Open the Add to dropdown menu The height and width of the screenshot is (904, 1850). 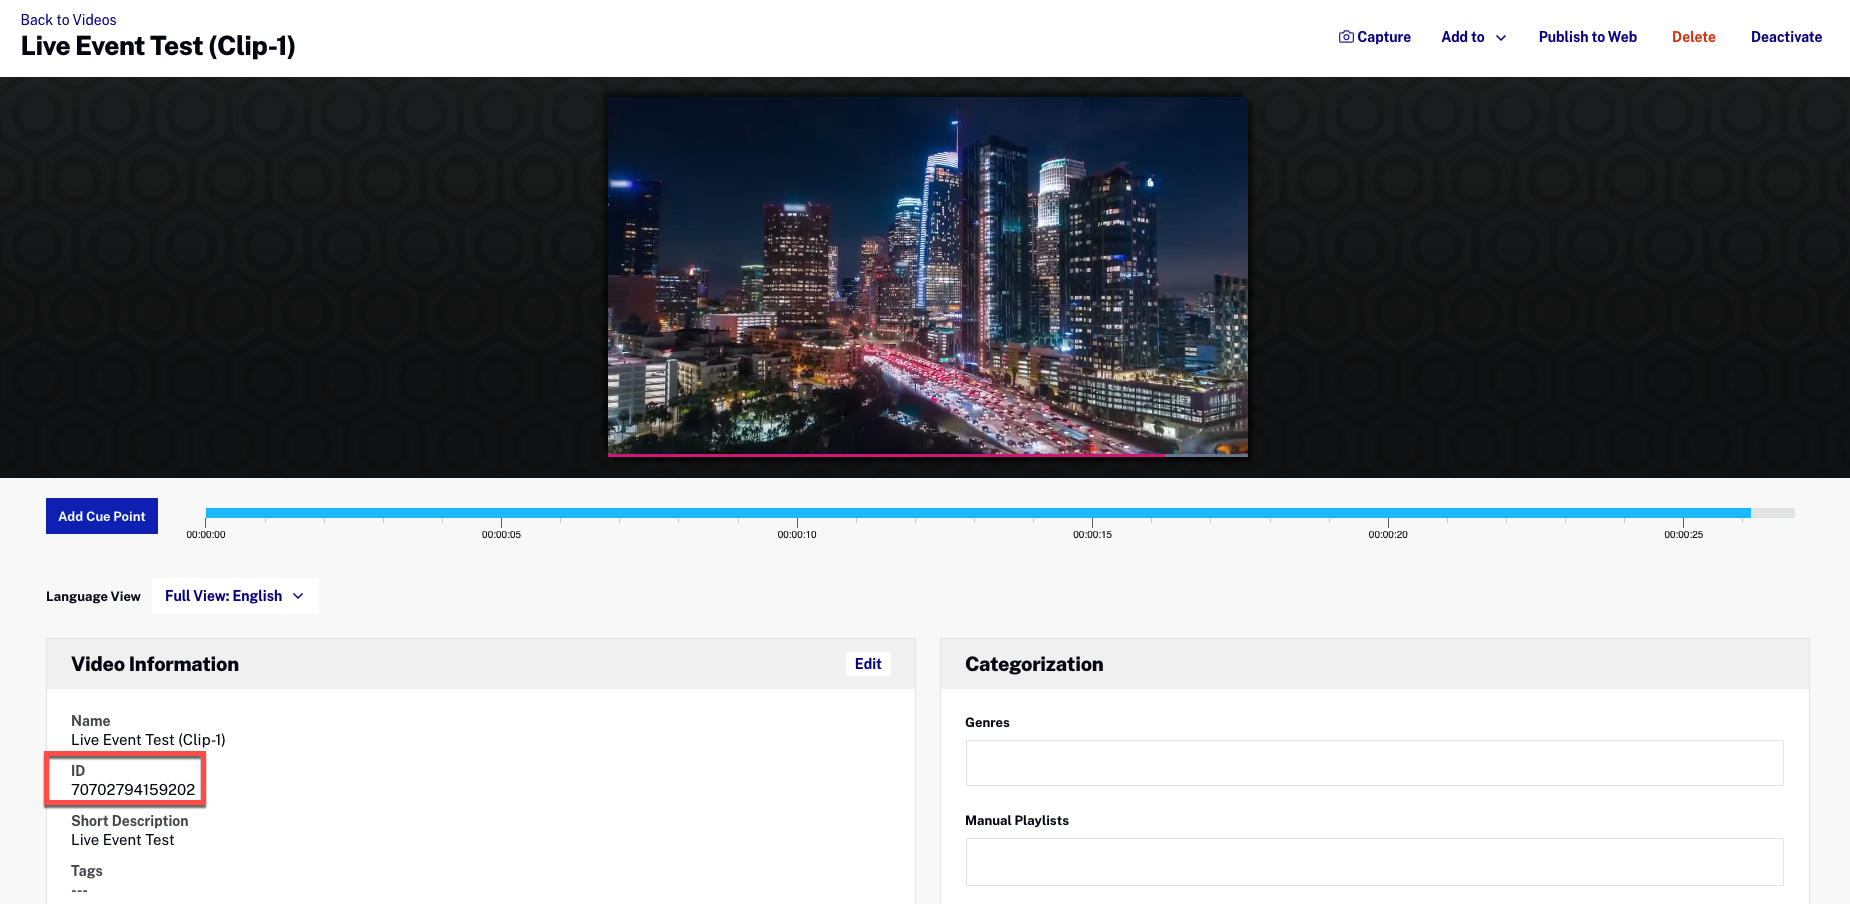point(1473,37)
